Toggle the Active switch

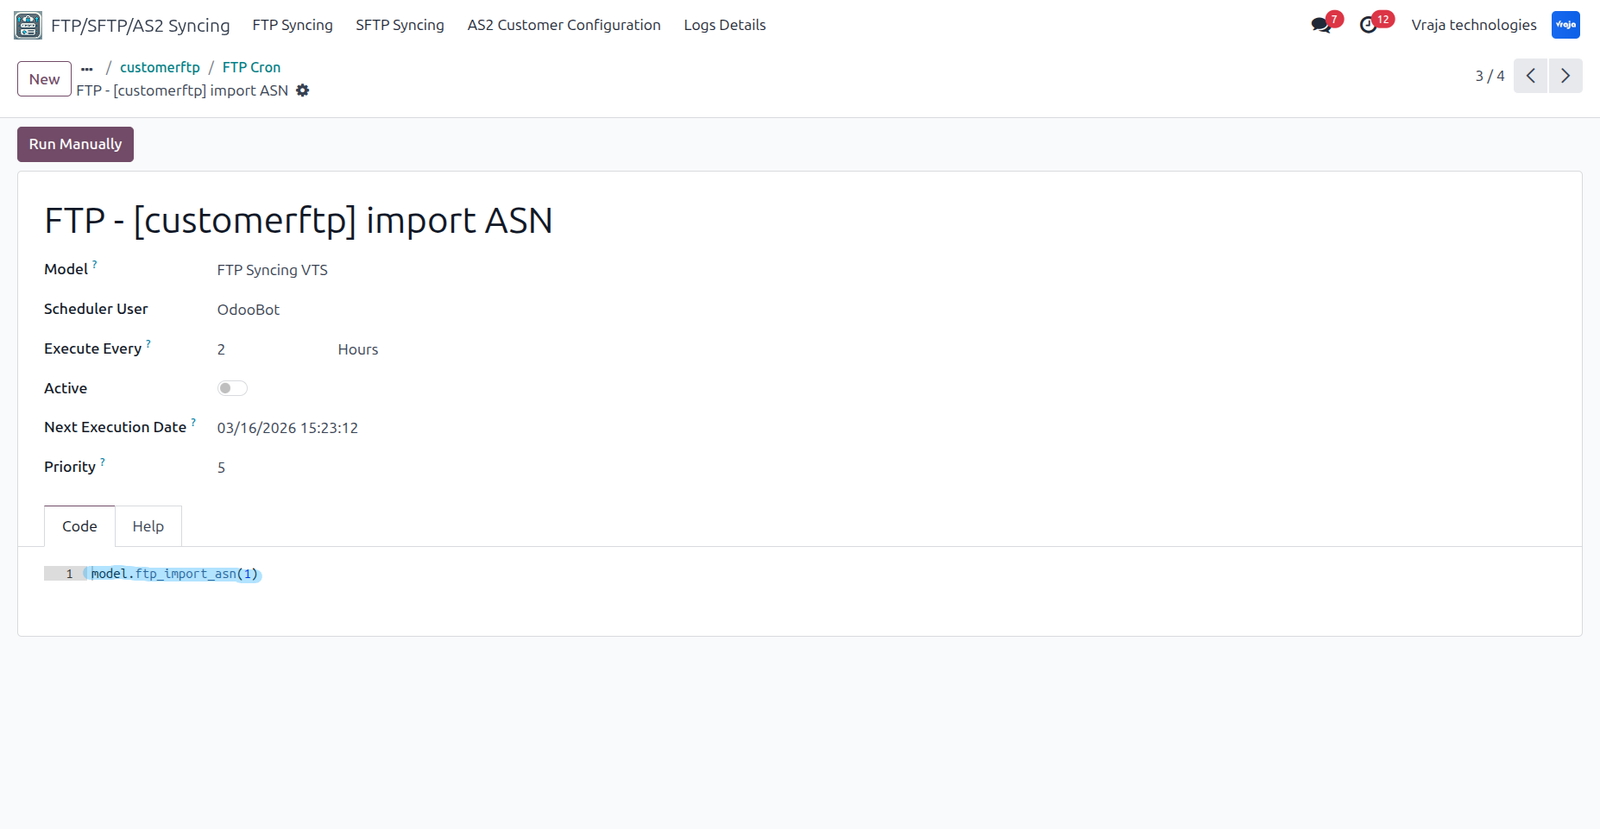click(232, 388)
